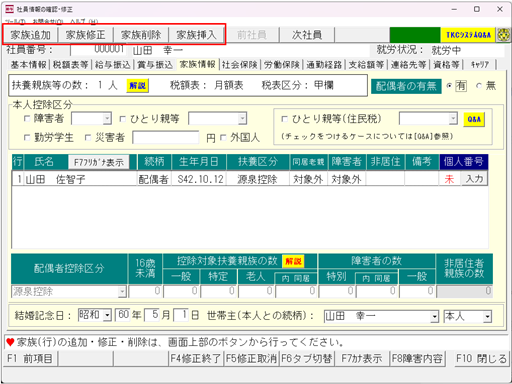Switch to the 資格等 tab
512x384 pixels.
[x=446, y=65]
